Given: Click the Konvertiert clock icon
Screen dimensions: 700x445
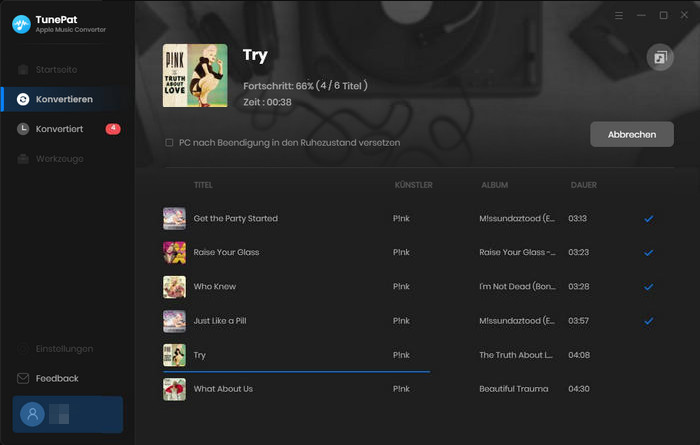Looking at the screenshot, I should click(23, 129).
